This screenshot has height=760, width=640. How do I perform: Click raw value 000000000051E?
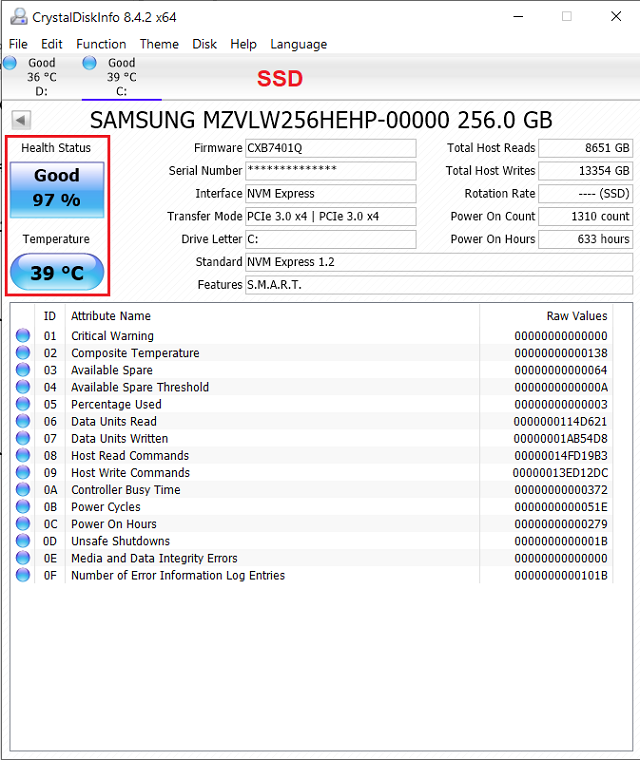[560, 507]
